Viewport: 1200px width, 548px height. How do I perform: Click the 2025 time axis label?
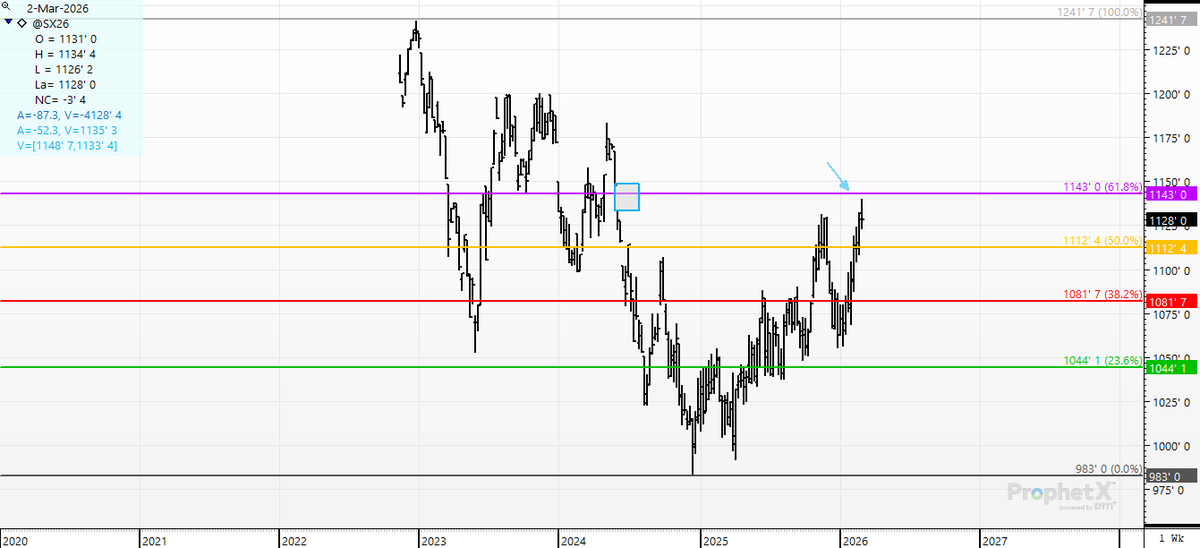point(715,541)
